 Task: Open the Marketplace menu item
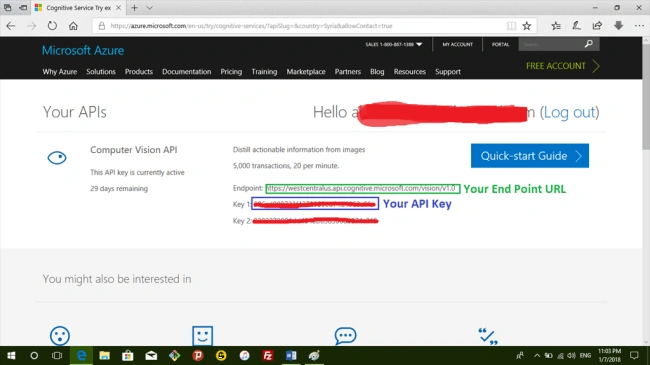(306, 72)
